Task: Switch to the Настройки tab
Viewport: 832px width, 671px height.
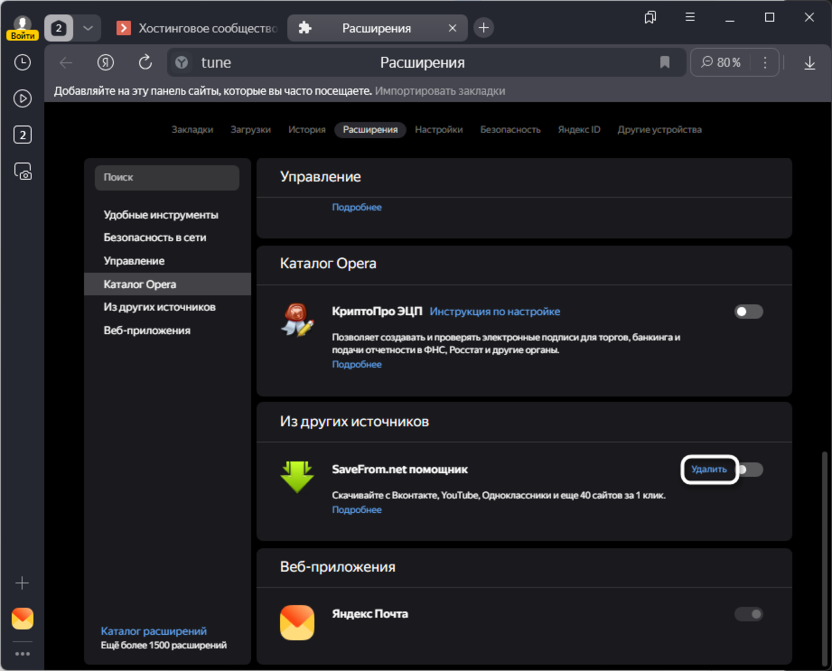Action: point(439,129)
